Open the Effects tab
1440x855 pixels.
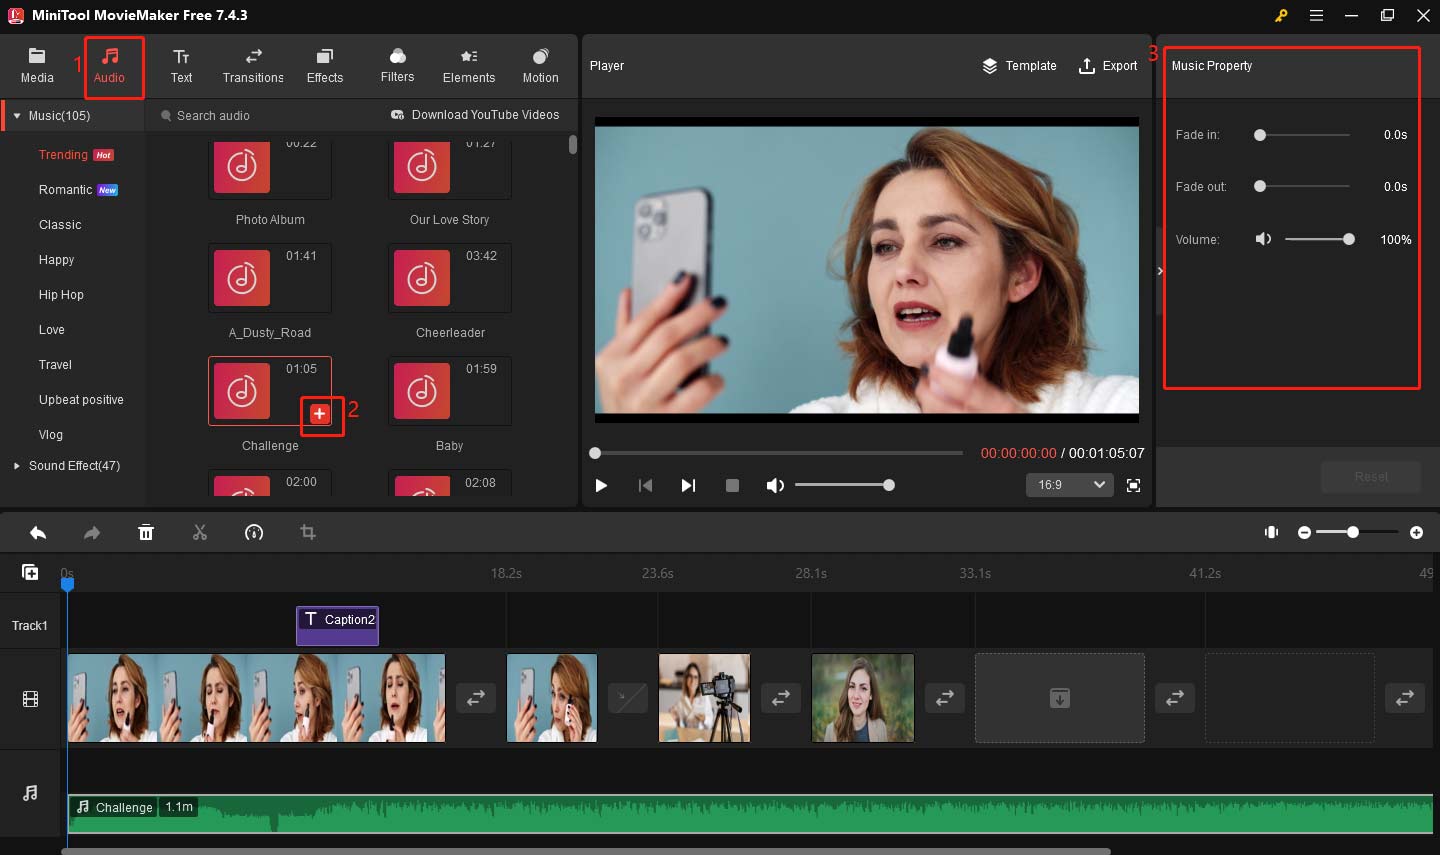pos(325,66)
